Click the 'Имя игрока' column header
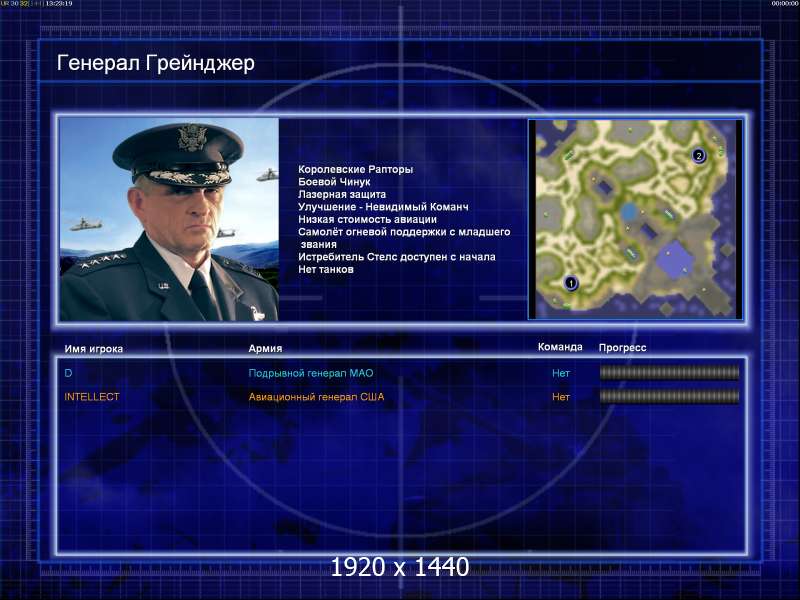 [94, 349]
